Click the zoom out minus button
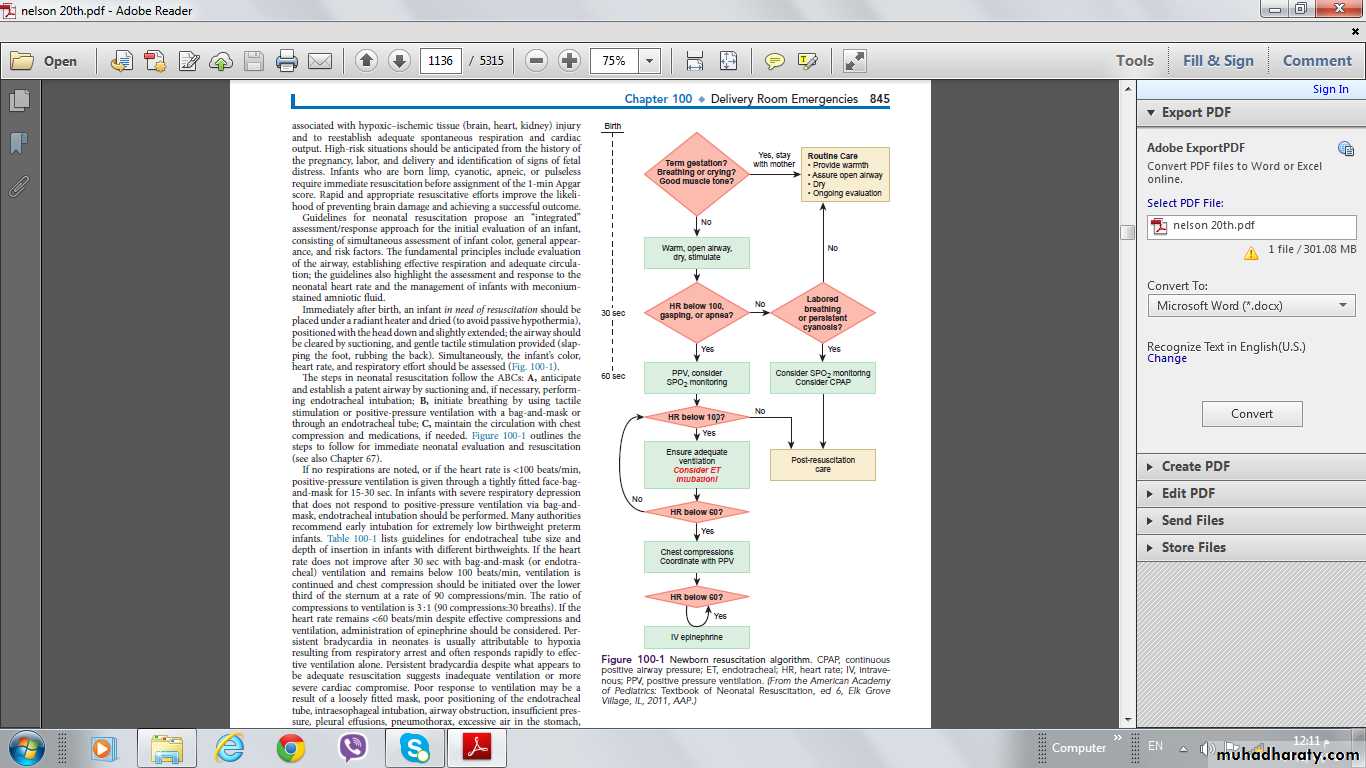 tap(537, 61)
